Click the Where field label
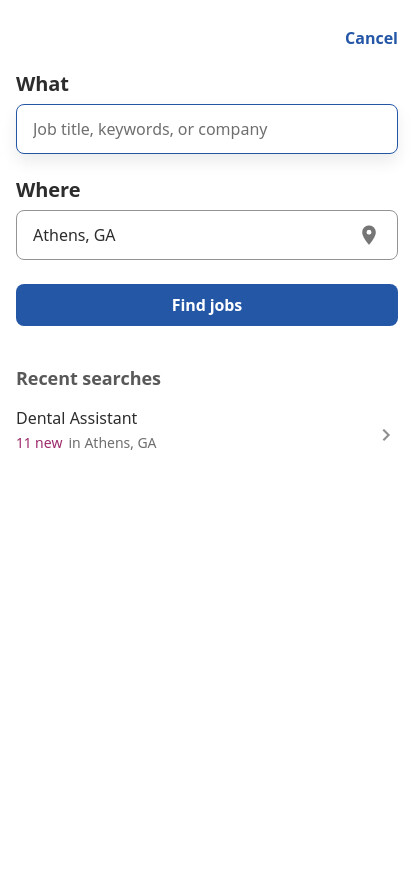Image resolution: width=414 pixels, height=896 pixels. pyautogui.click(x=49, y=190)
